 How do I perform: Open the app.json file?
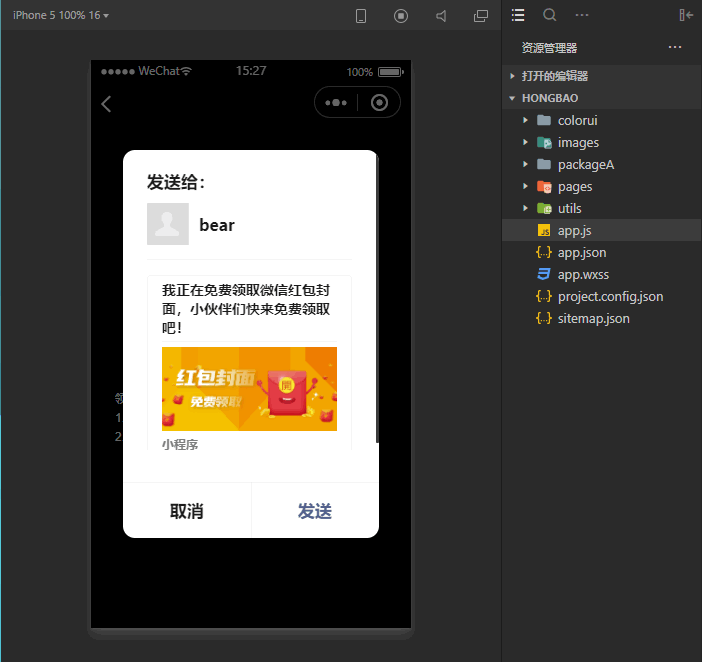pos(602,252)
